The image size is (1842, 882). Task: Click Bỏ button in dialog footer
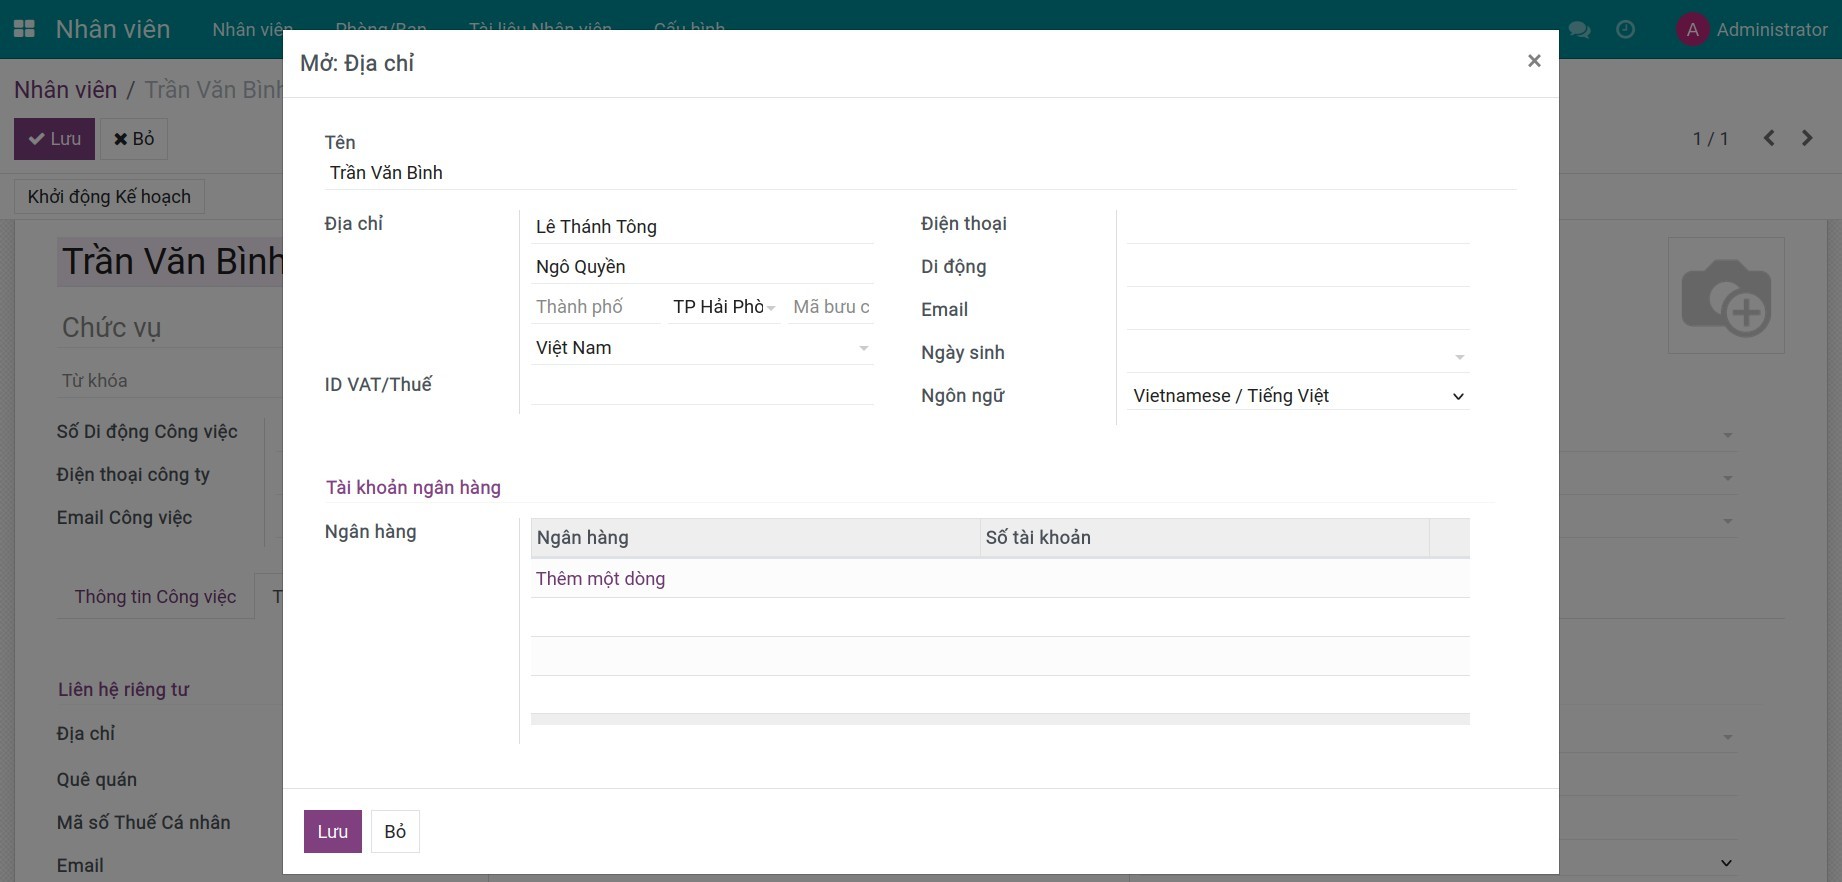pos(395,832)
